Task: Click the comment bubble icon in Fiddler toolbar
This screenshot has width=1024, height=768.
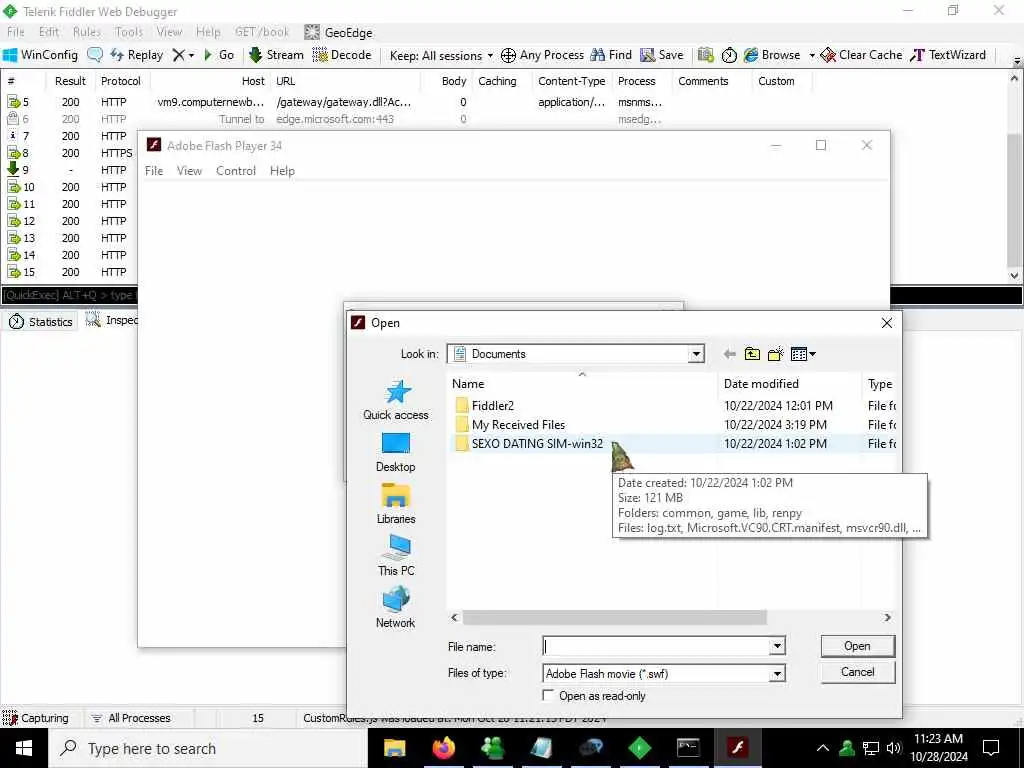Action: pos(95,55)
